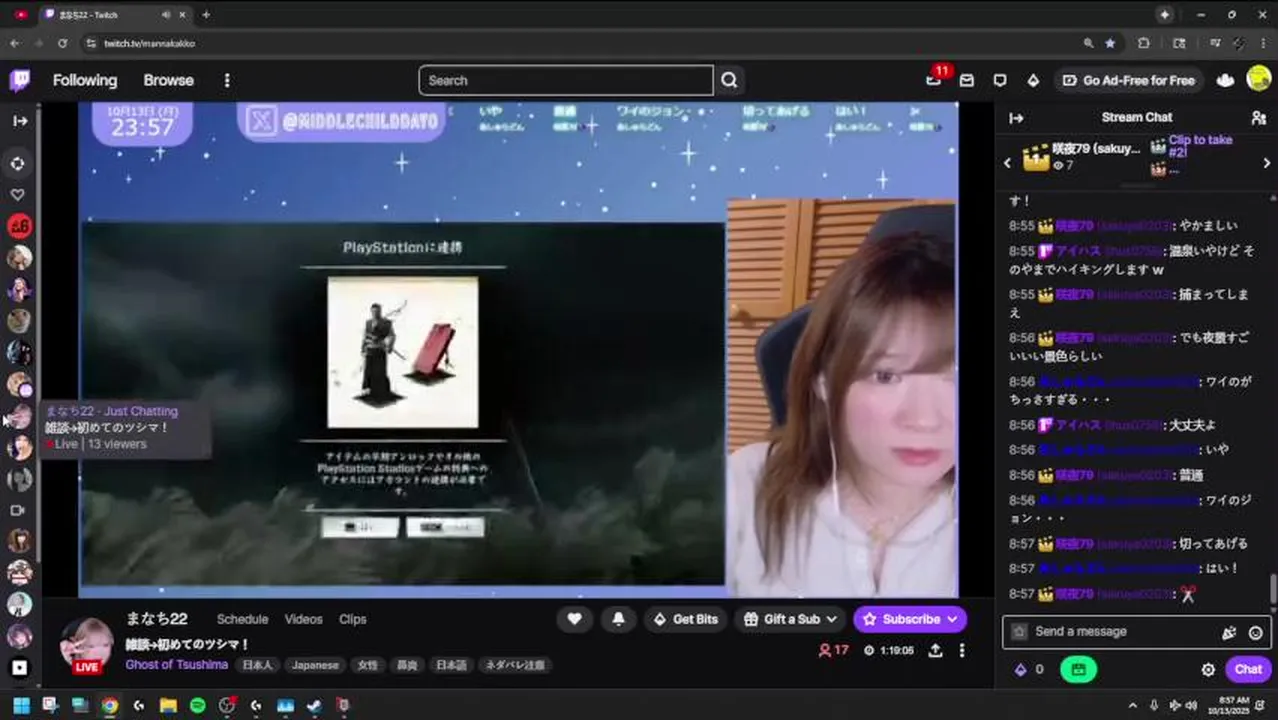Open the Browse page
The image size is (1278, 720).
[168, 80]
